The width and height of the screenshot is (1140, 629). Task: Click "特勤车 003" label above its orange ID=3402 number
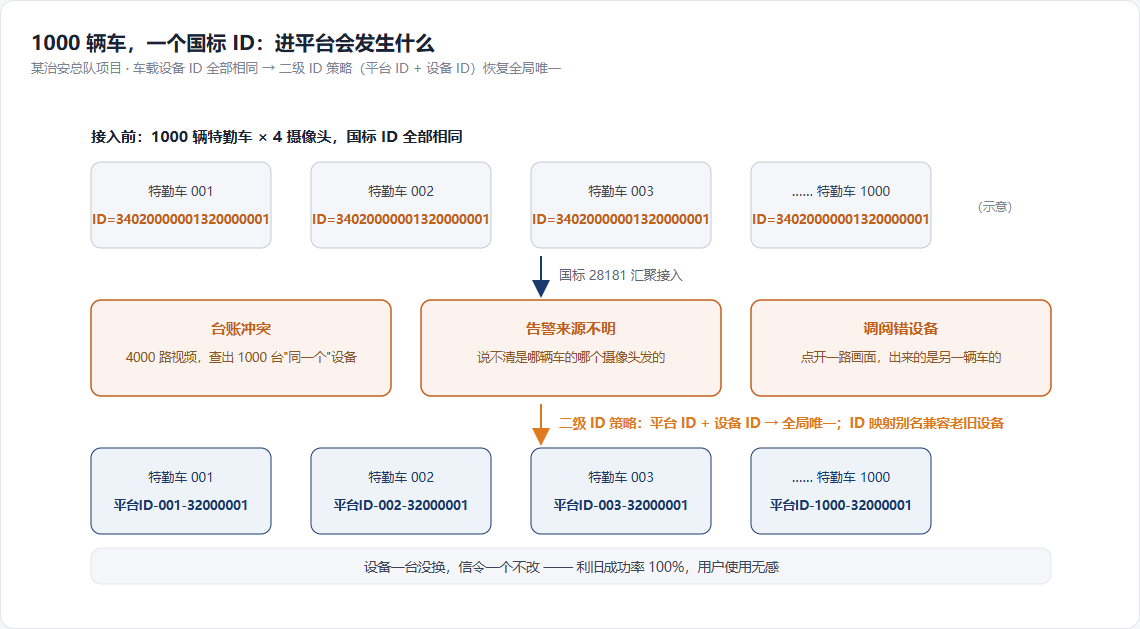pos(621,191)
